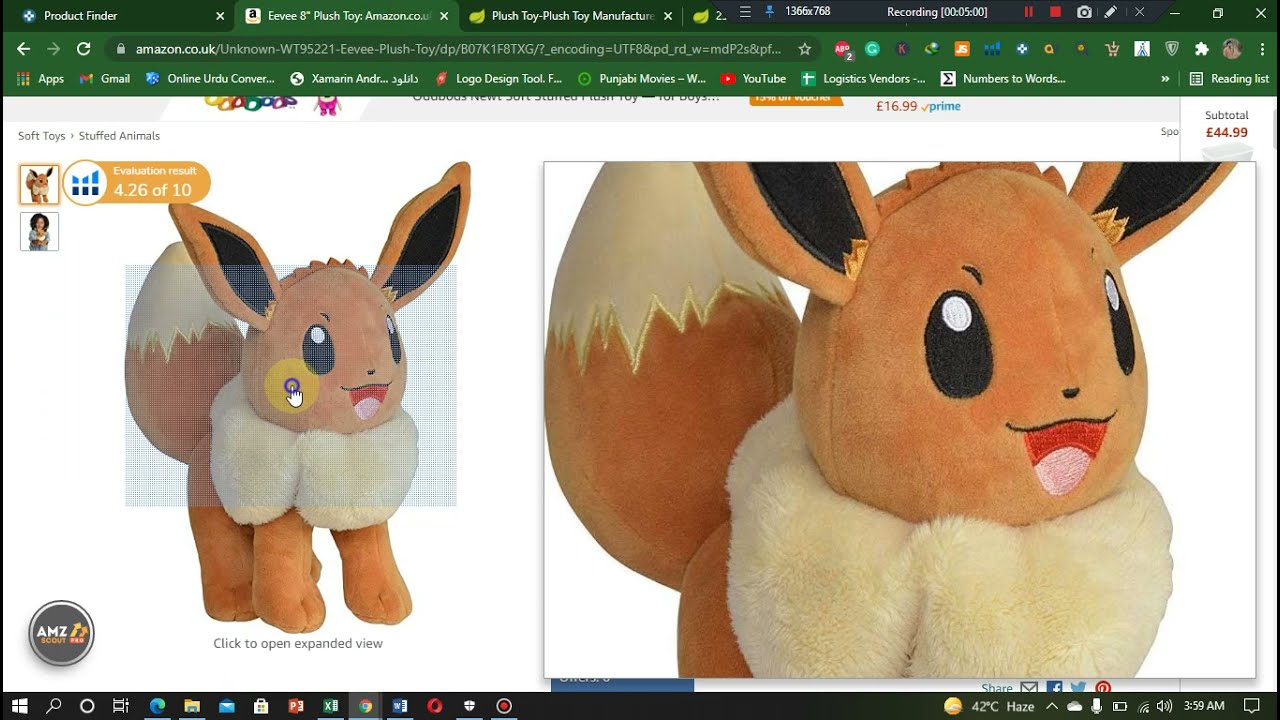Open the Reading list
Viewport: 1280px width, 720px height.
click(x=1229, y=79)
